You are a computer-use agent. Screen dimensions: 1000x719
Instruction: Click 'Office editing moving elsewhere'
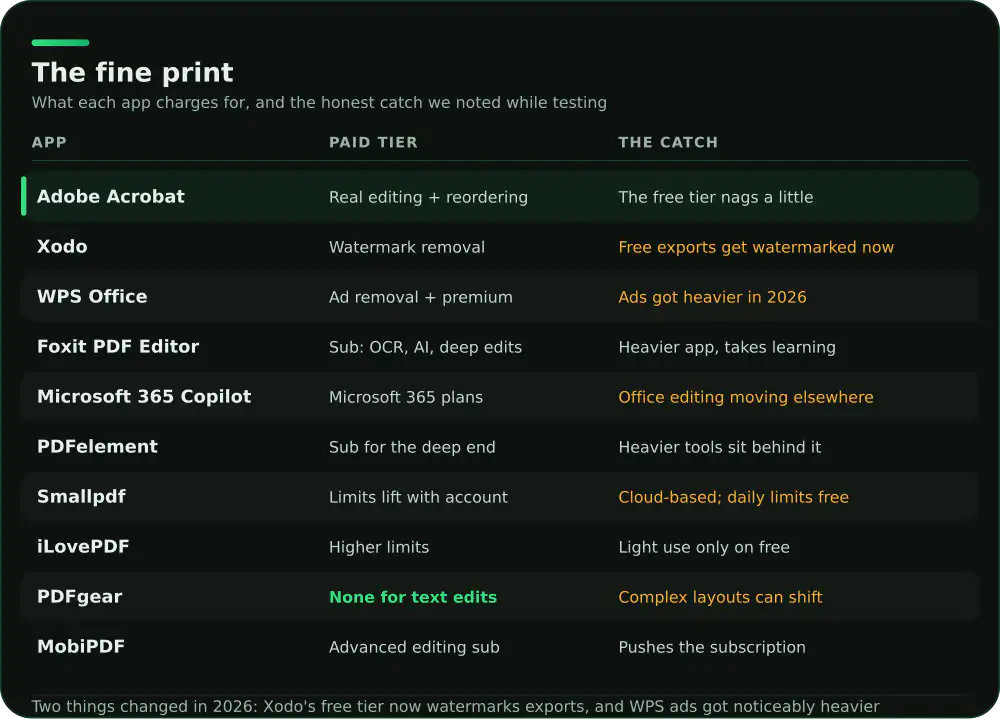[746, 397]
